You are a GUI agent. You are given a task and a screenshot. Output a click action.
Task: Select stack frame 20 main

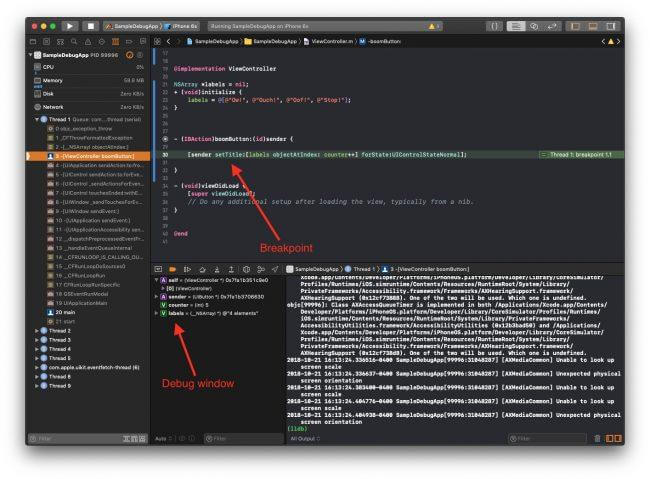tap(88, 312)
